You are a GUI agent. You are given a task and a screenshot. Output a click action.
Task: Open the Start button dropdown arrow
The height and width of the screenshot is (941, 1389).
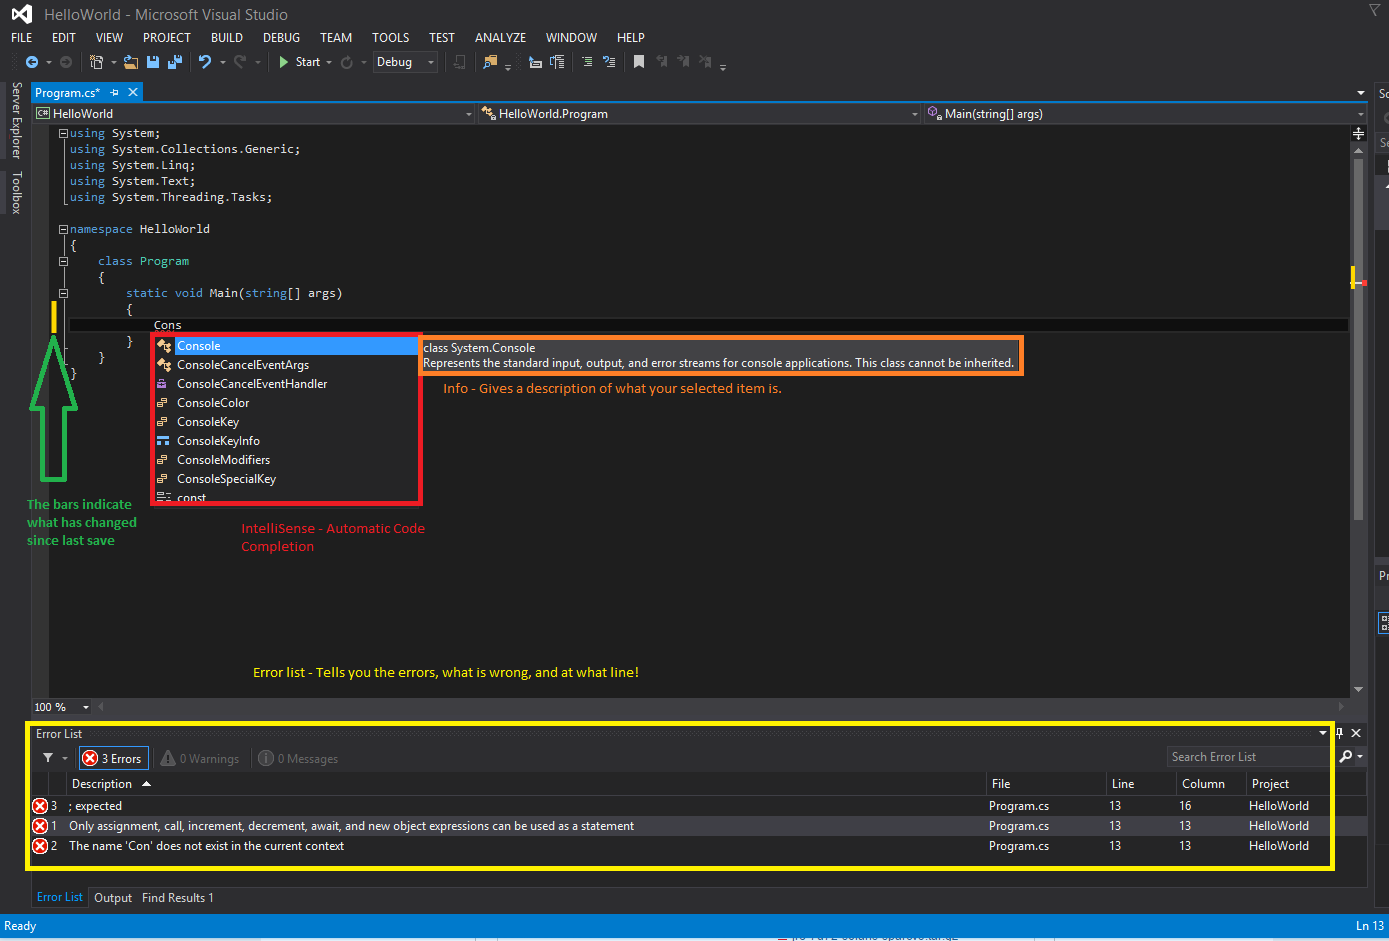coord(329,63)
